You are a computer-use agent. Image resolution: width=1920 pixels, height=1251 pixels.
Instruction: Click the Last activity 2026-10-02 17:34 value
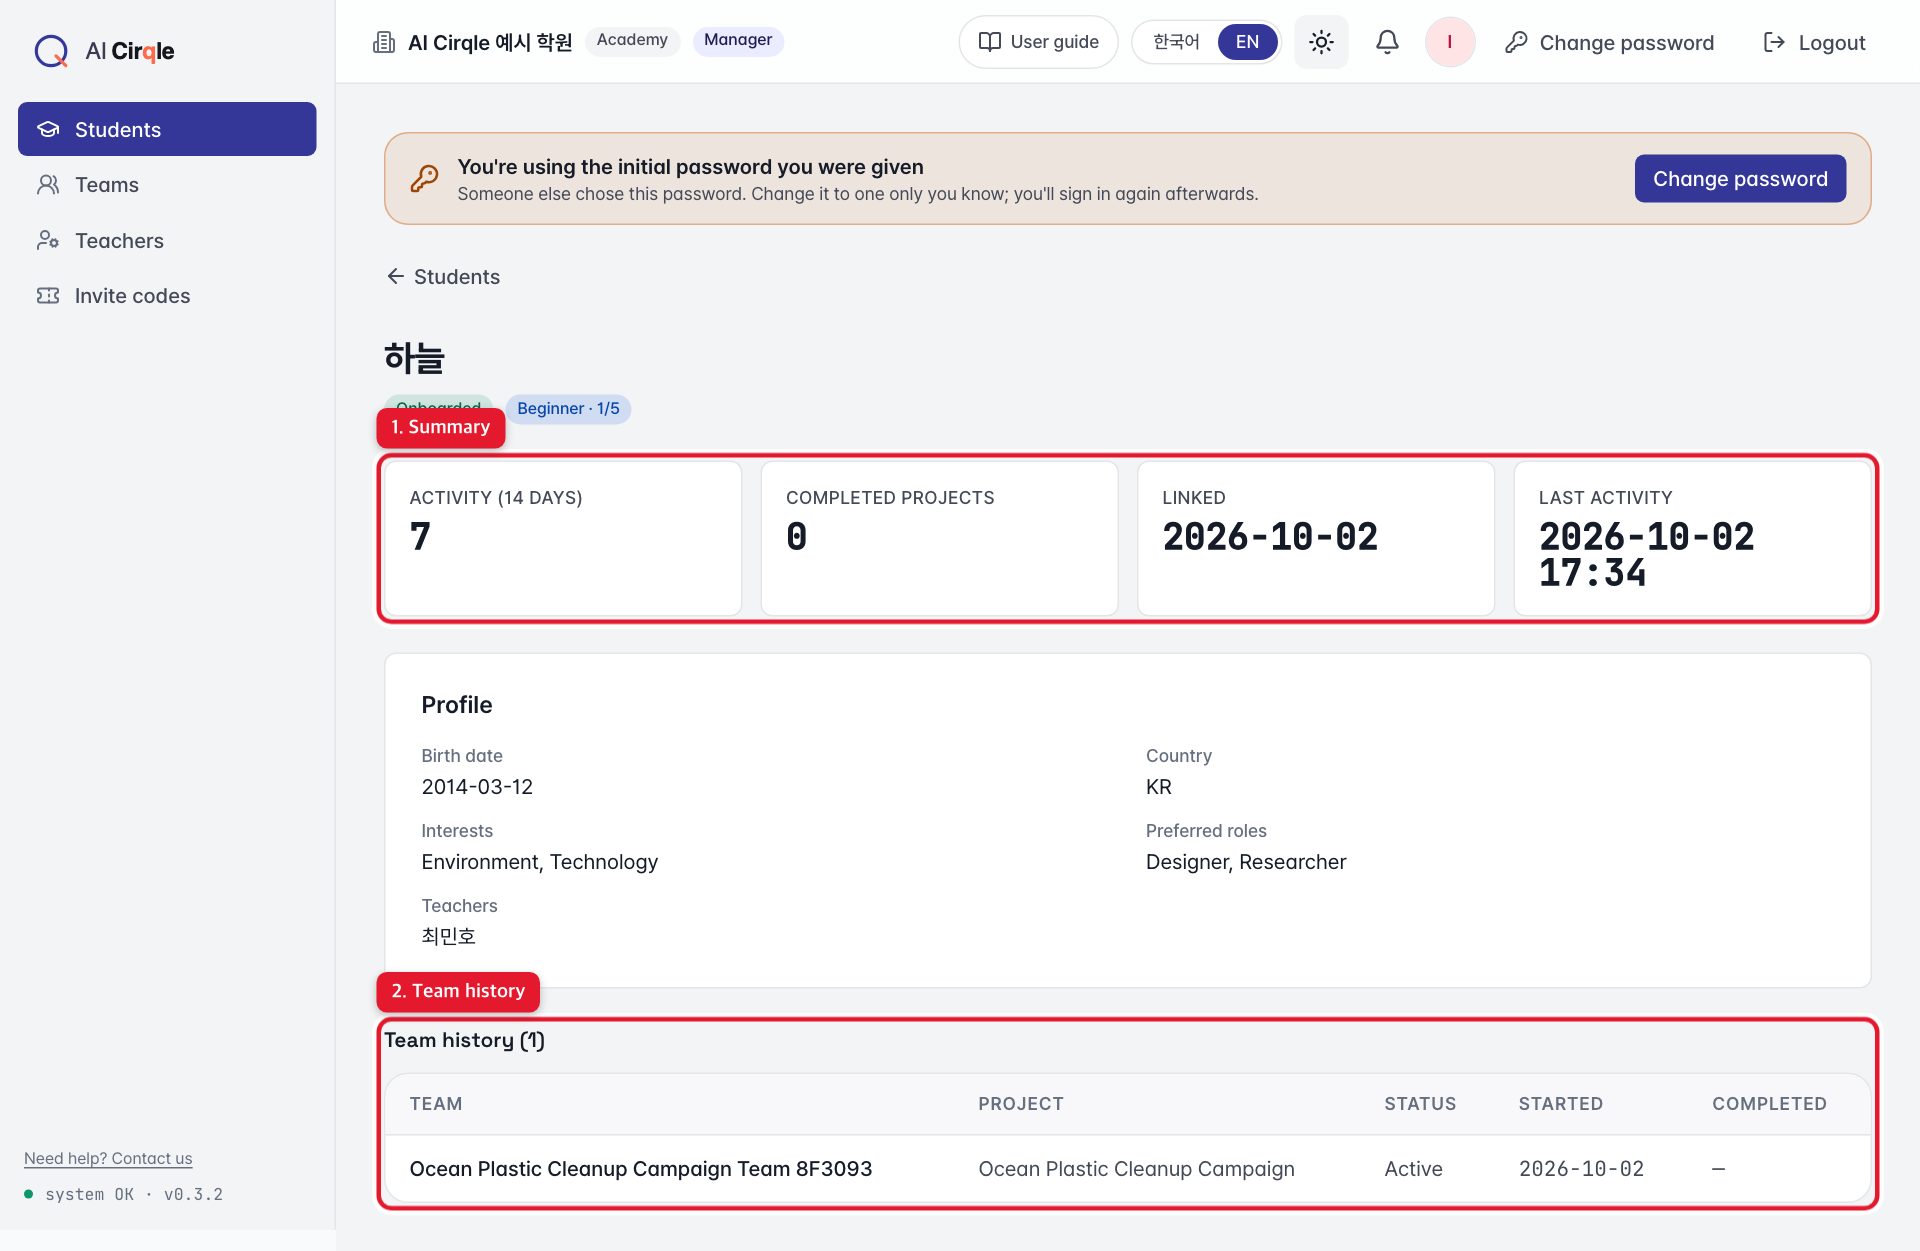tap(1646, 555)
